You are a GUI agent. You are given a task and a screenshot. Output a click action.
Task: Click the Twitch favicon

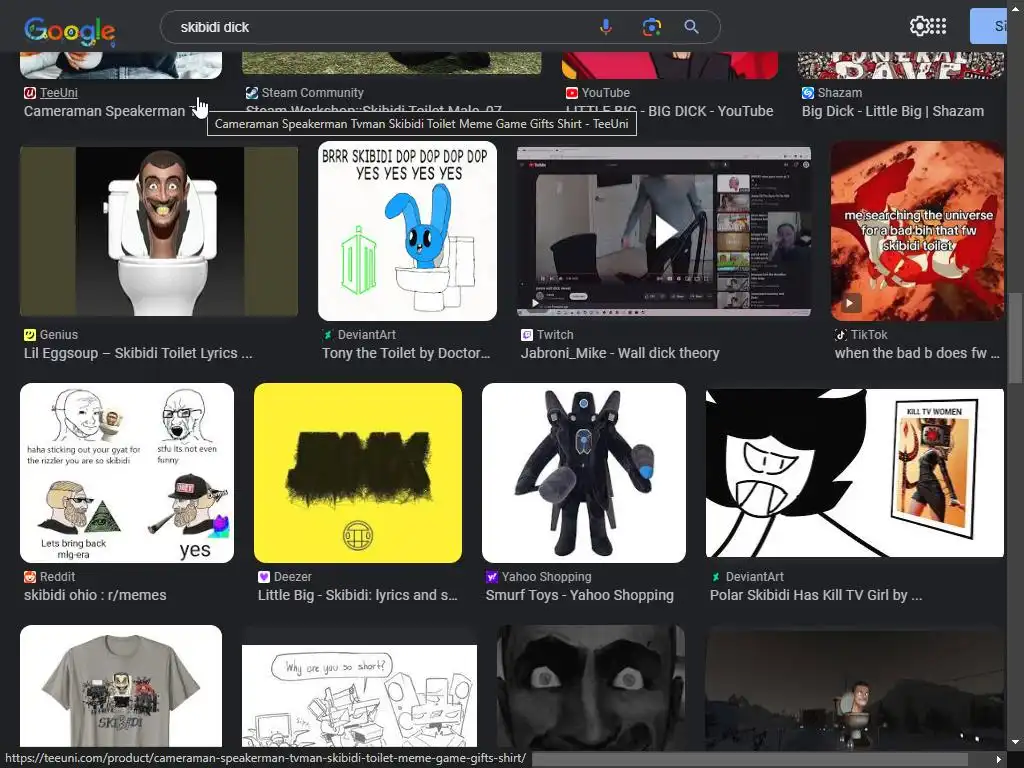click(x=526, y=334)
